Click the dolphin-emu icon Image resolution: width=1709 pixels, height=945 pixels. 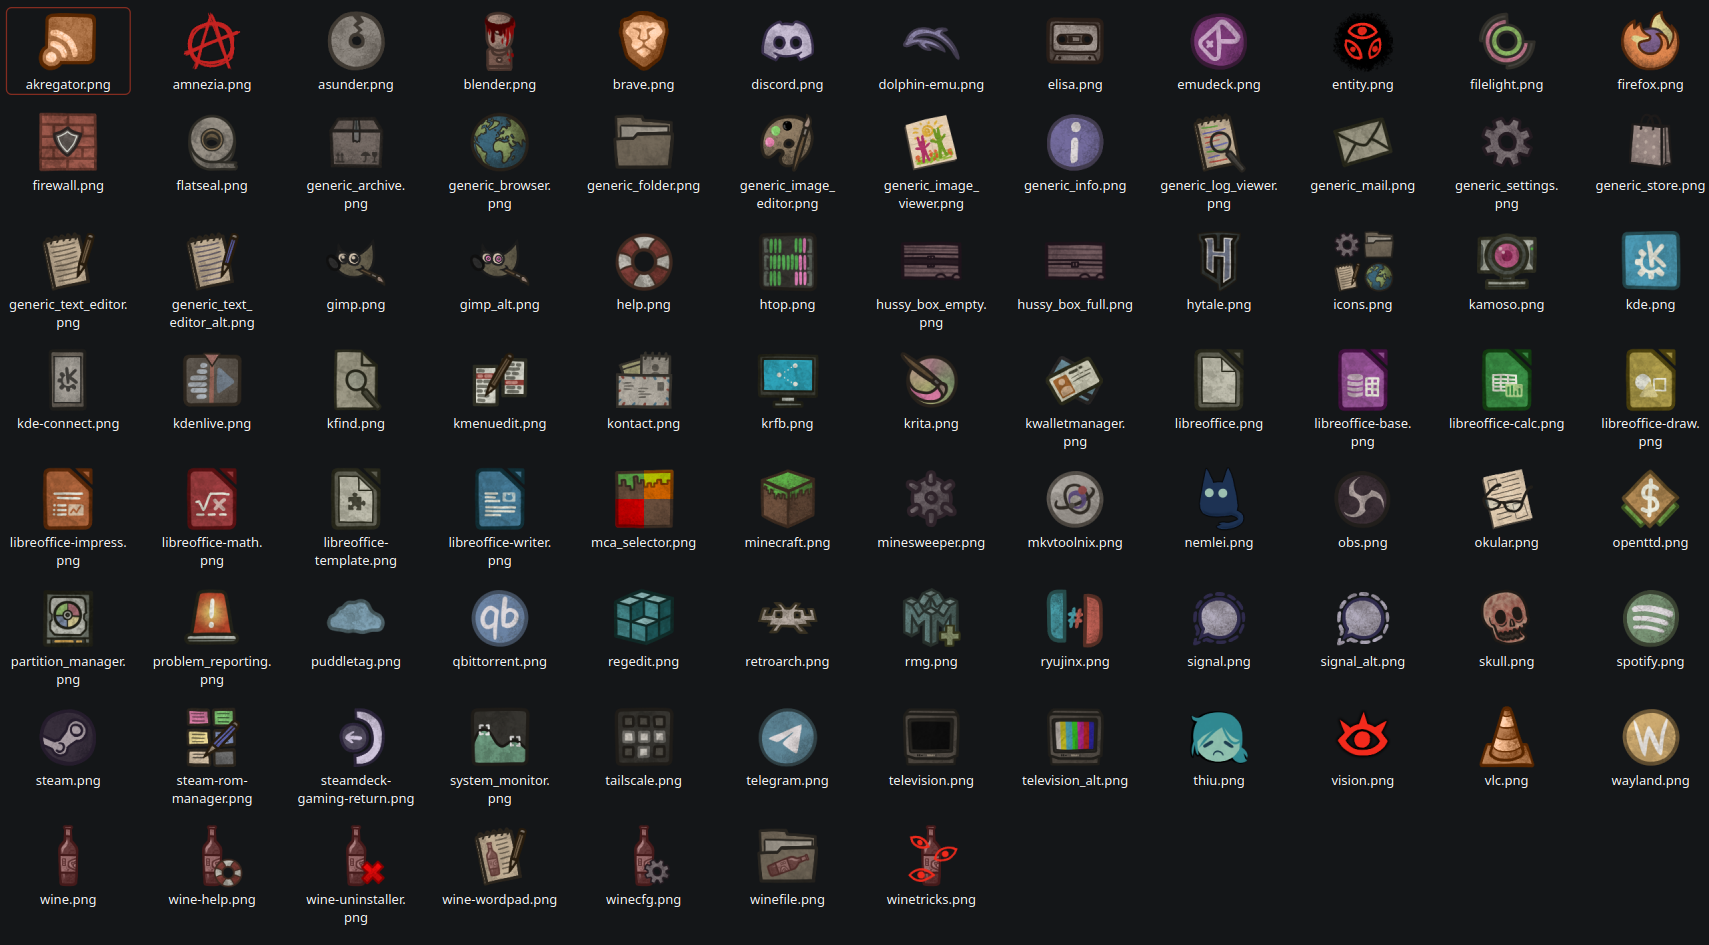931,41
